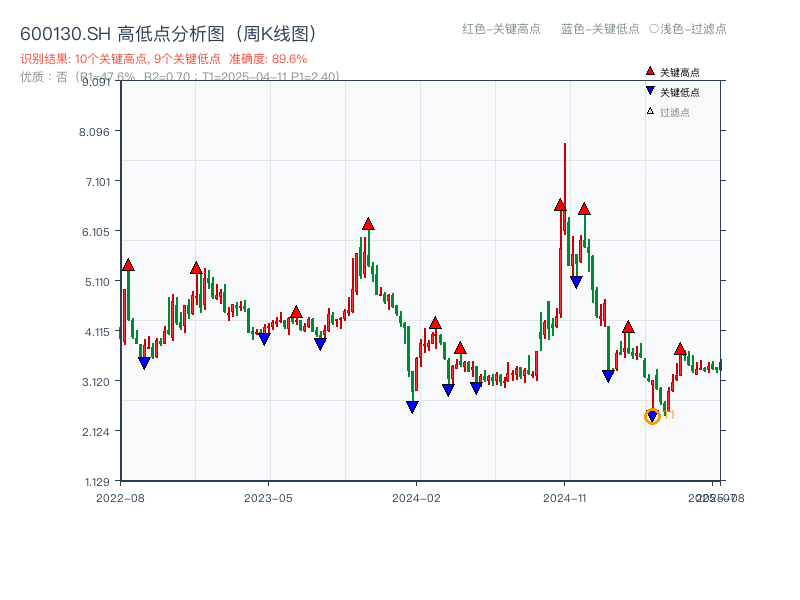Select sixth blue low marker near 3.0

point(476,388)
